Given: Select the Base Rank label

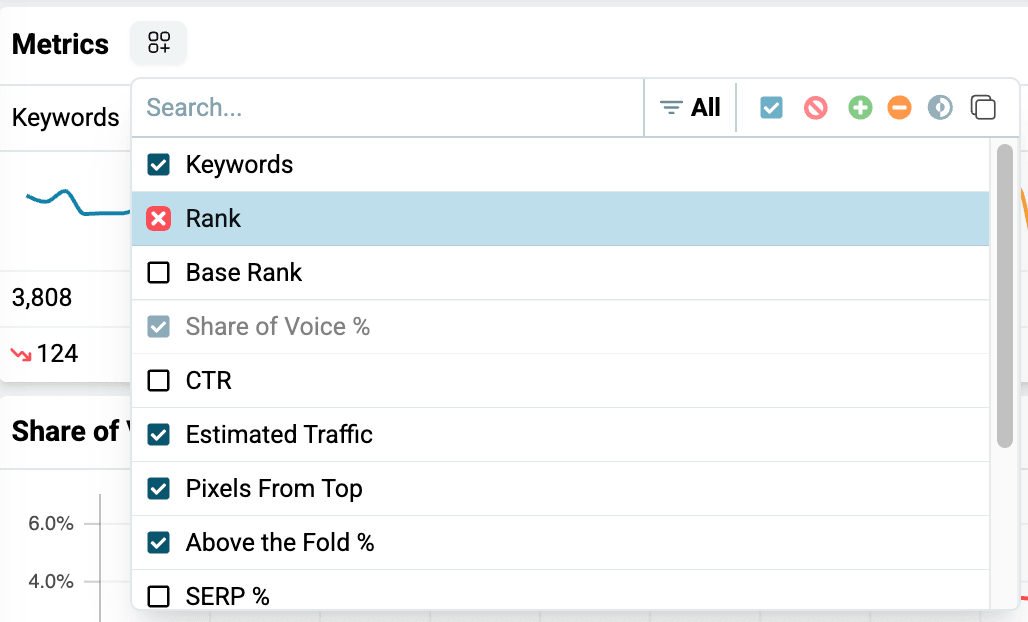Looking at the screenshot, I should (x=244, y=272).
